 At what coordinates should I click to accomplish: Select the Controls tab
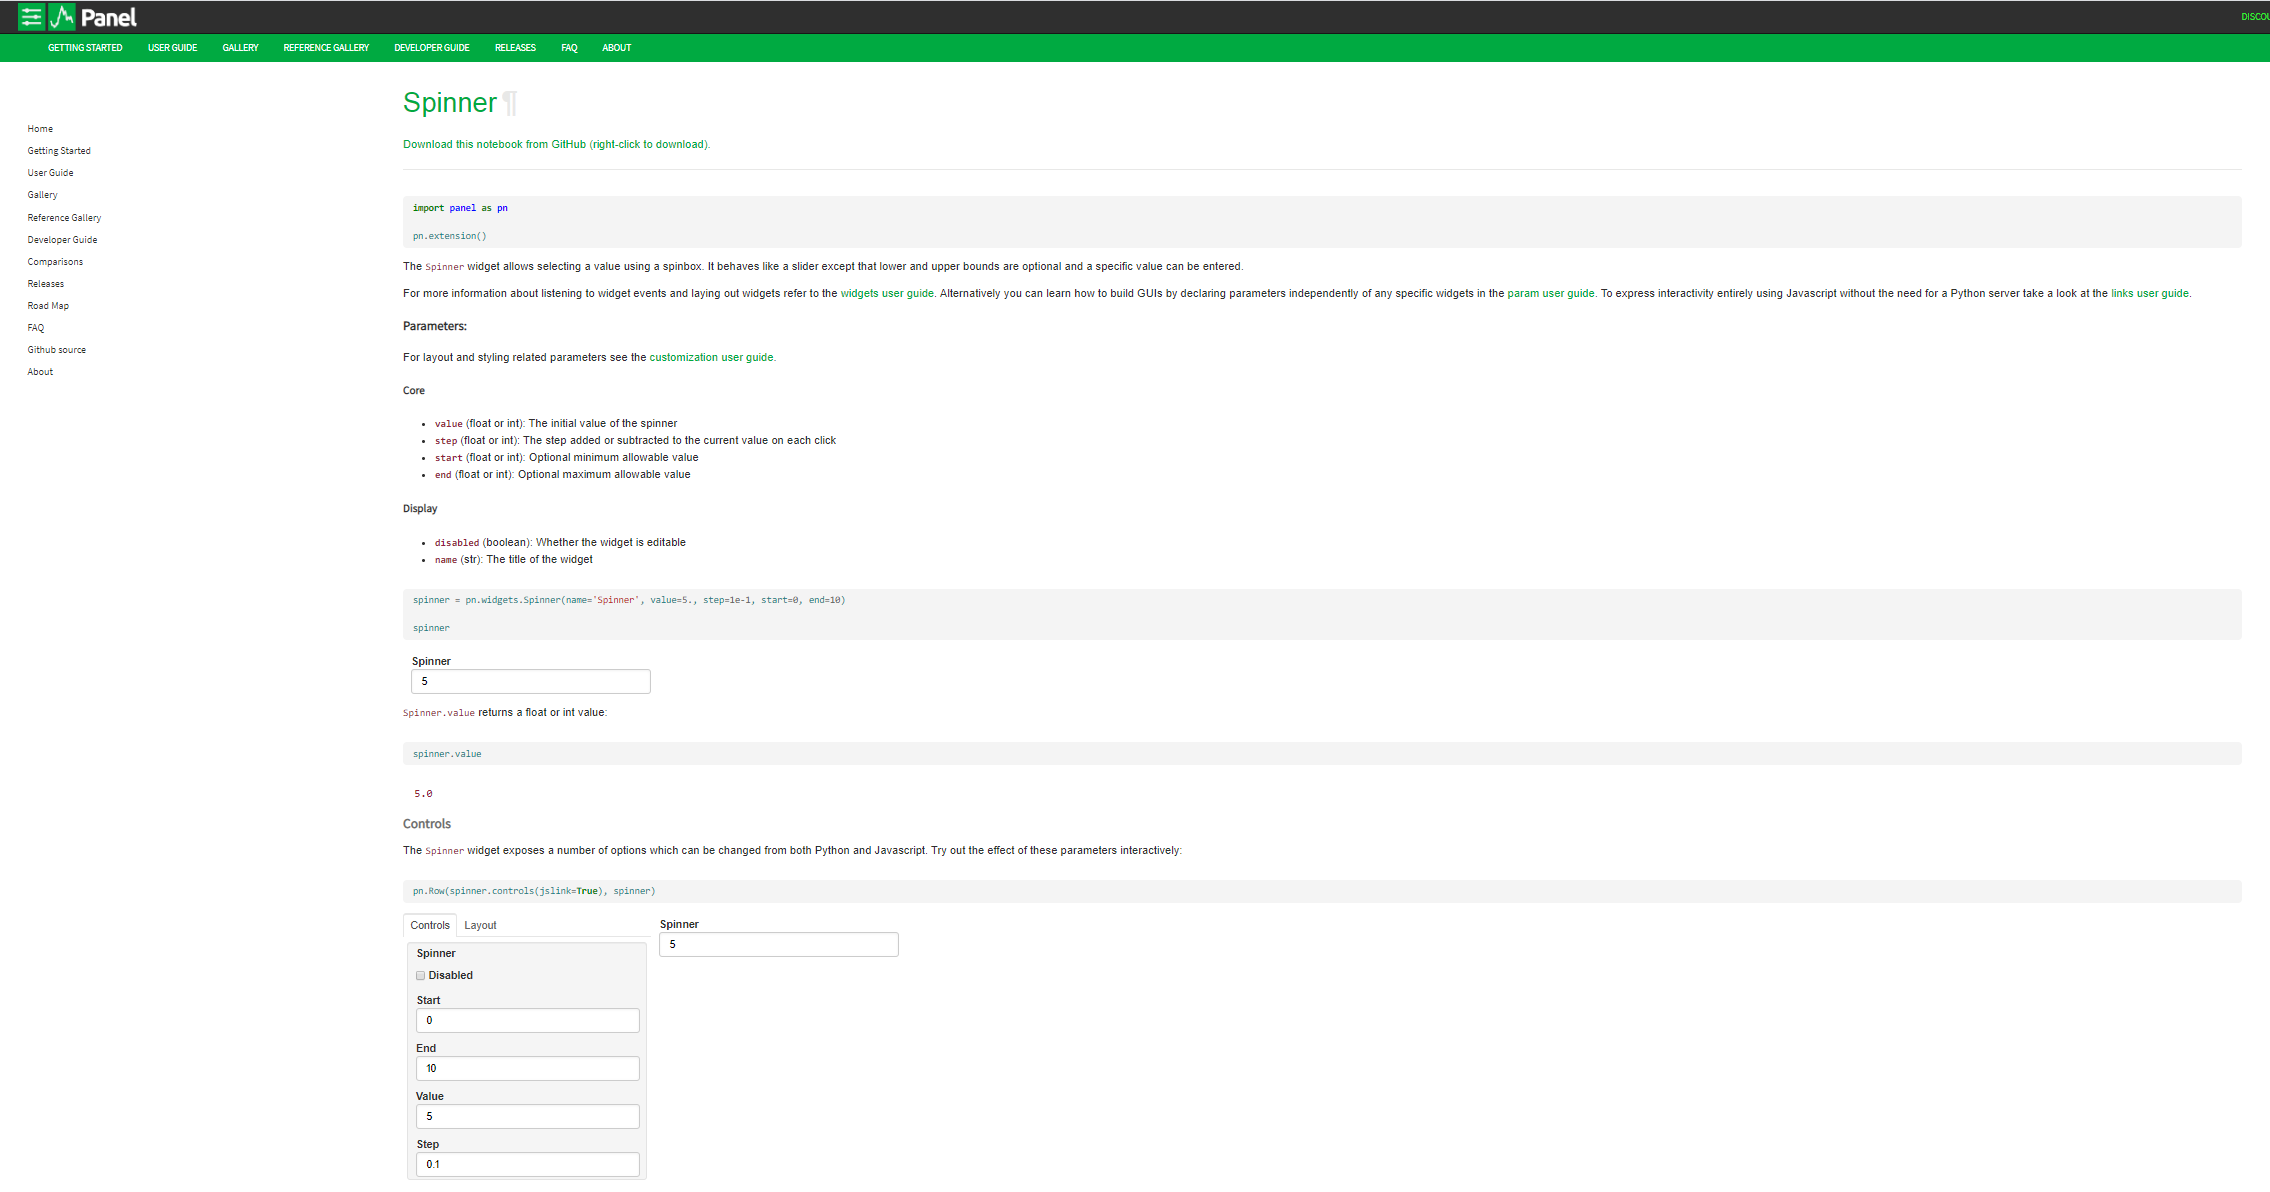click(429, 925)
